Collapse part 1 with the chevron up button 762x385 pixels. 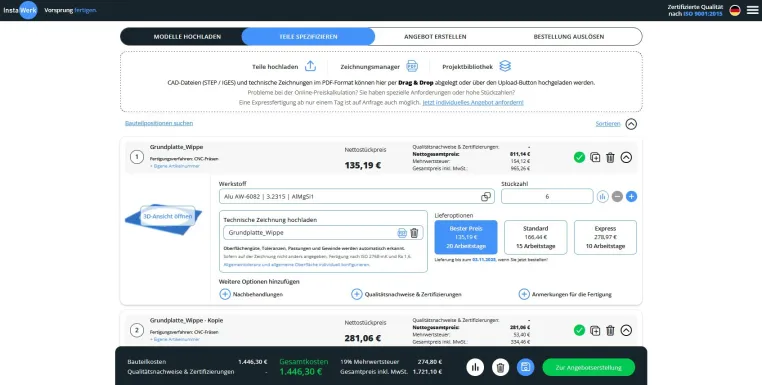(x=626, y=157)
